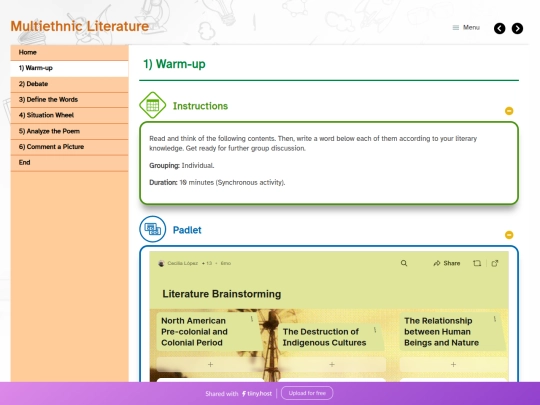Image resolution: width=540 pixels, height=405 pixels.
Task: Open the Home page in sidebar
Action: tap(69, 52)
